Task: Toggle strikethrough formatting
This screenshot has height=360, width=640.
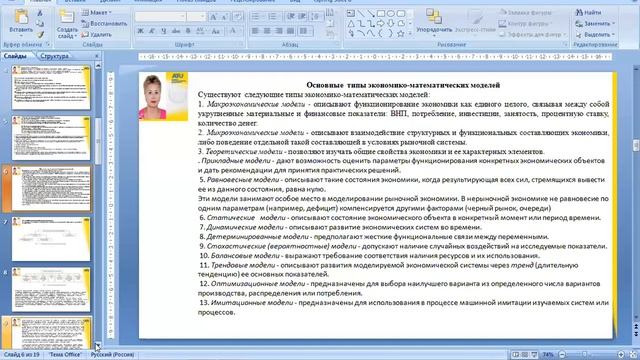Action: tap(176, 31)
